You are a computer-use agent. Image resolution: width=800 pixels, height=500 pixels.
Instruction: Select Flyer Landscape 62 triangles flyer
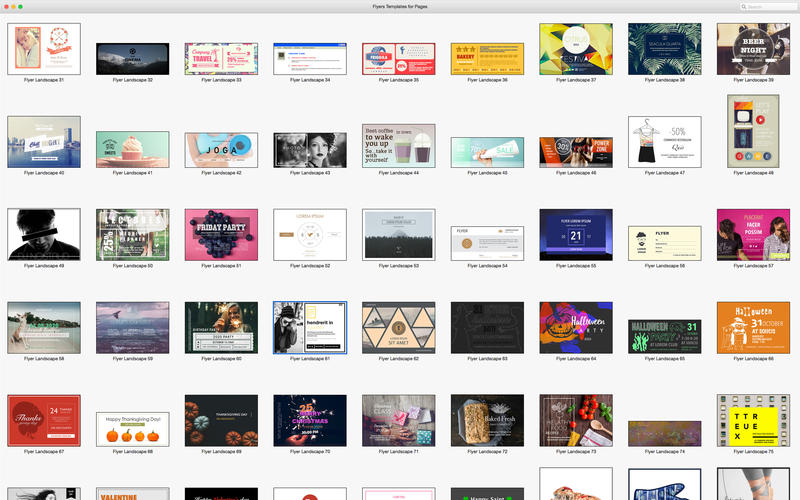pyautogui.click(x=398, y=328)
